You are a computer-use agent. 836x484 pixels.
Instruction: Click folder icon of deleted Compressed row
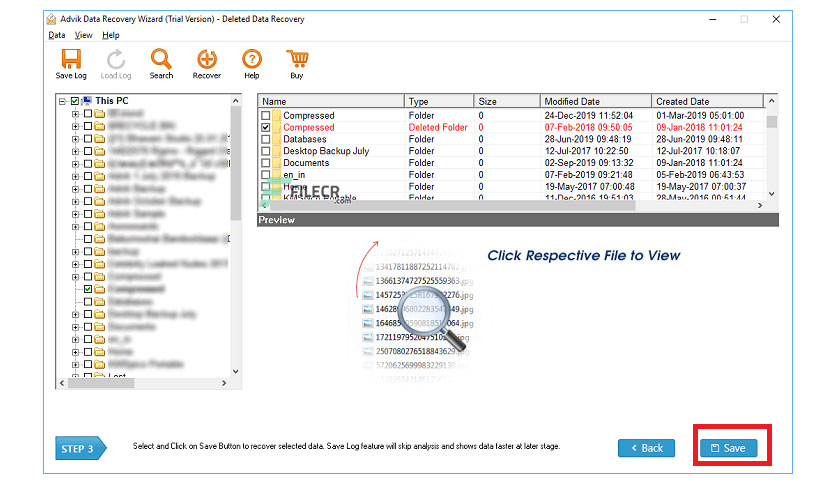pyautogui.click(x=277, y=127)
